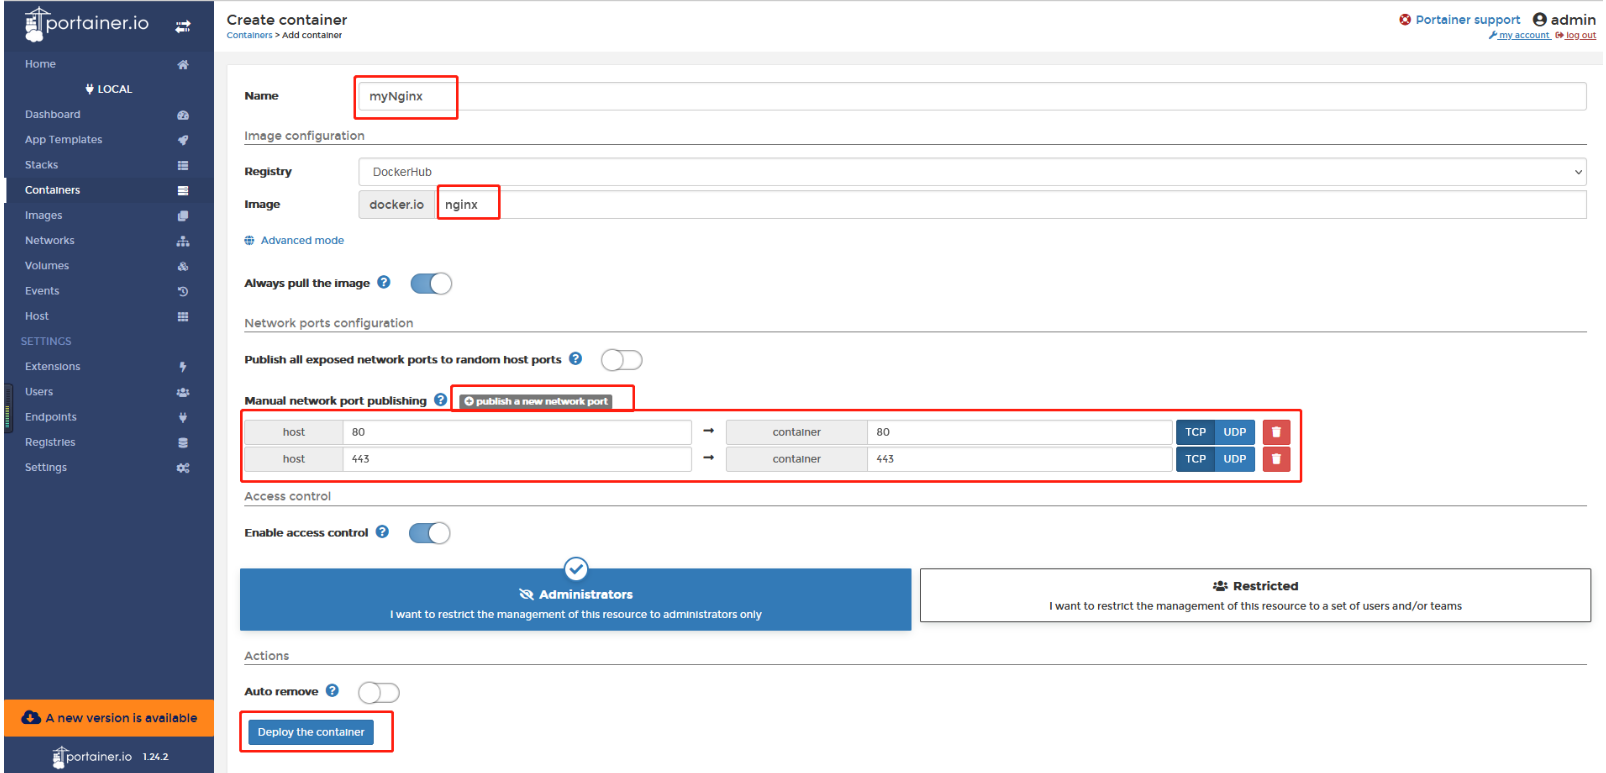Click the Host grid icon
1606x773 pixels.
tap(183, 316)
